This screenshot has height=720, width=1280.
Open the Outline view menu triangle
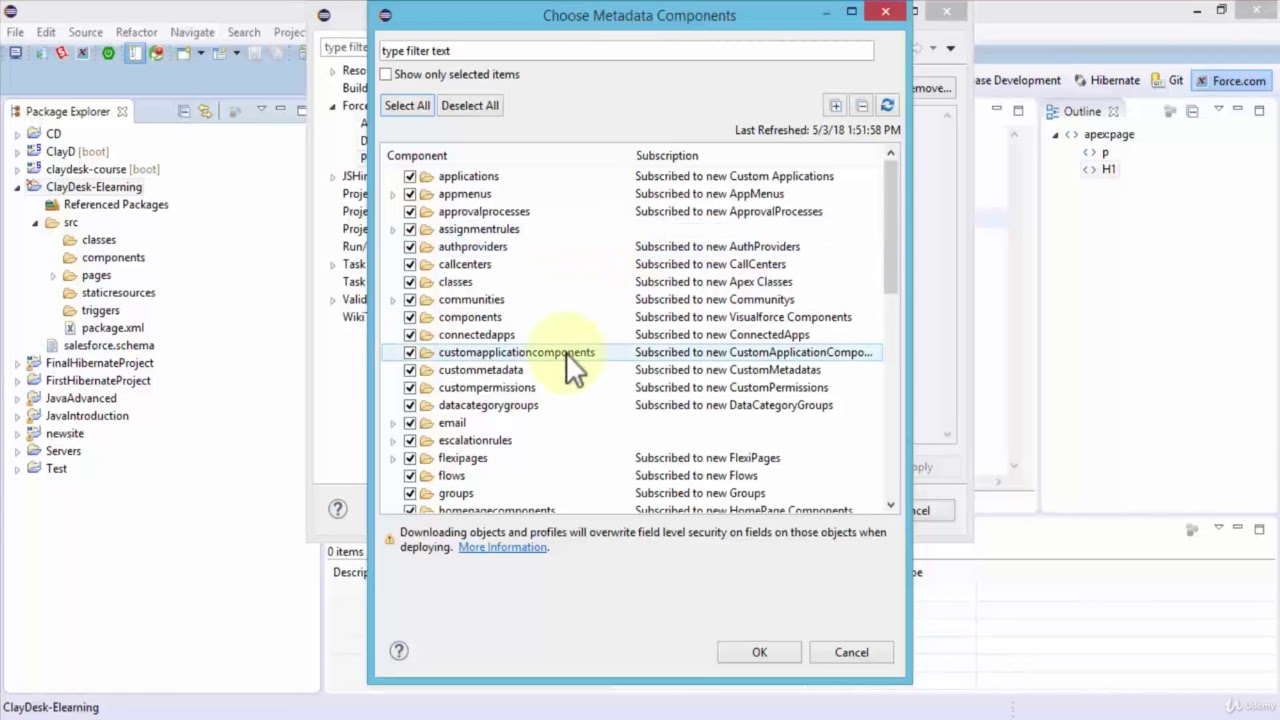(x=1218, y=109)
